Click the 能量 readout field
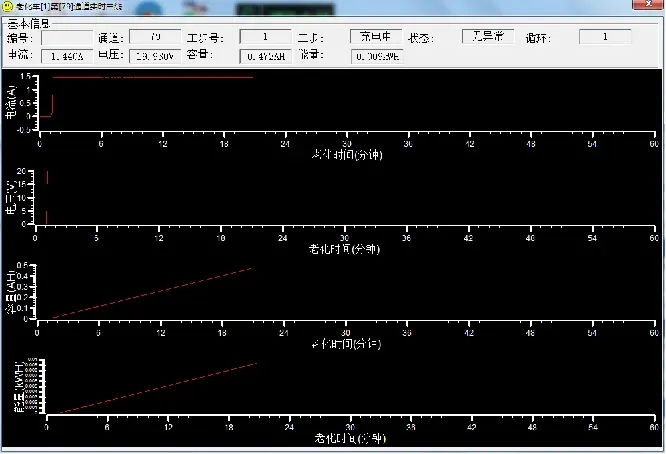The width and height of the screenshot is (666, 454). (x=376, y=56)
